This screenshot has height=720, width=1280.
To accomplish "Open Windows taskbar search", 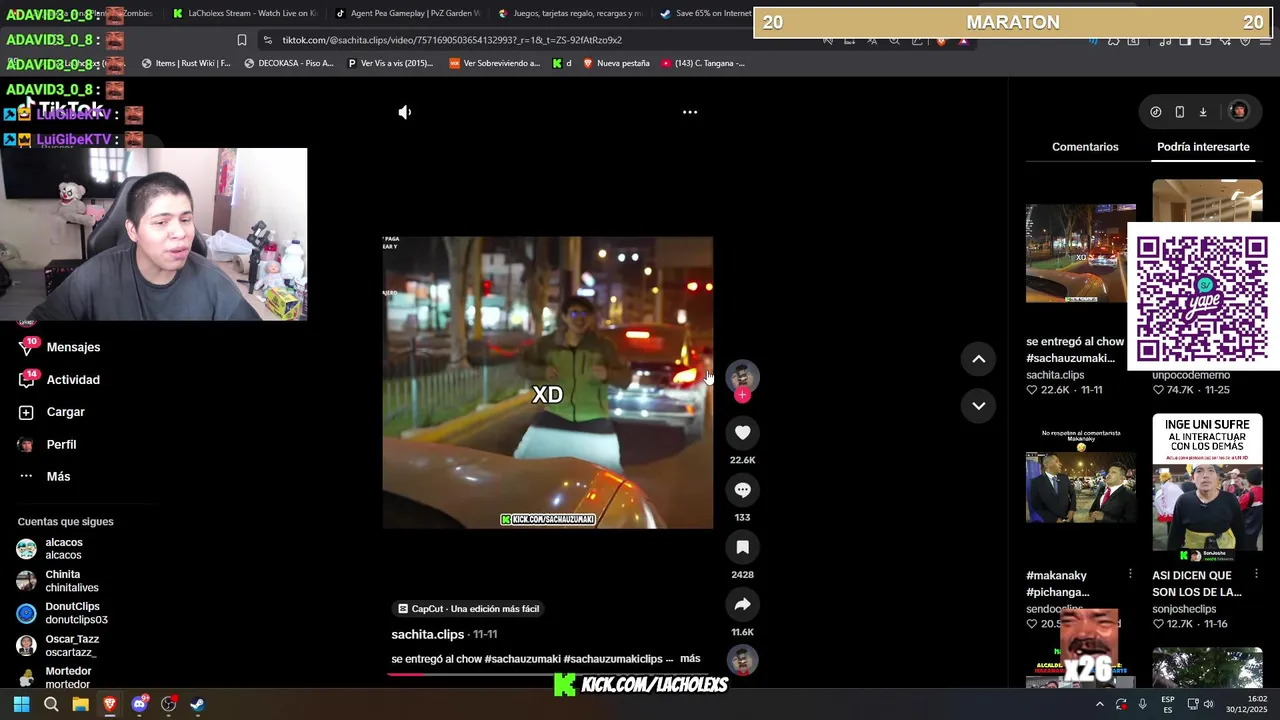I will tap(51, 704).
